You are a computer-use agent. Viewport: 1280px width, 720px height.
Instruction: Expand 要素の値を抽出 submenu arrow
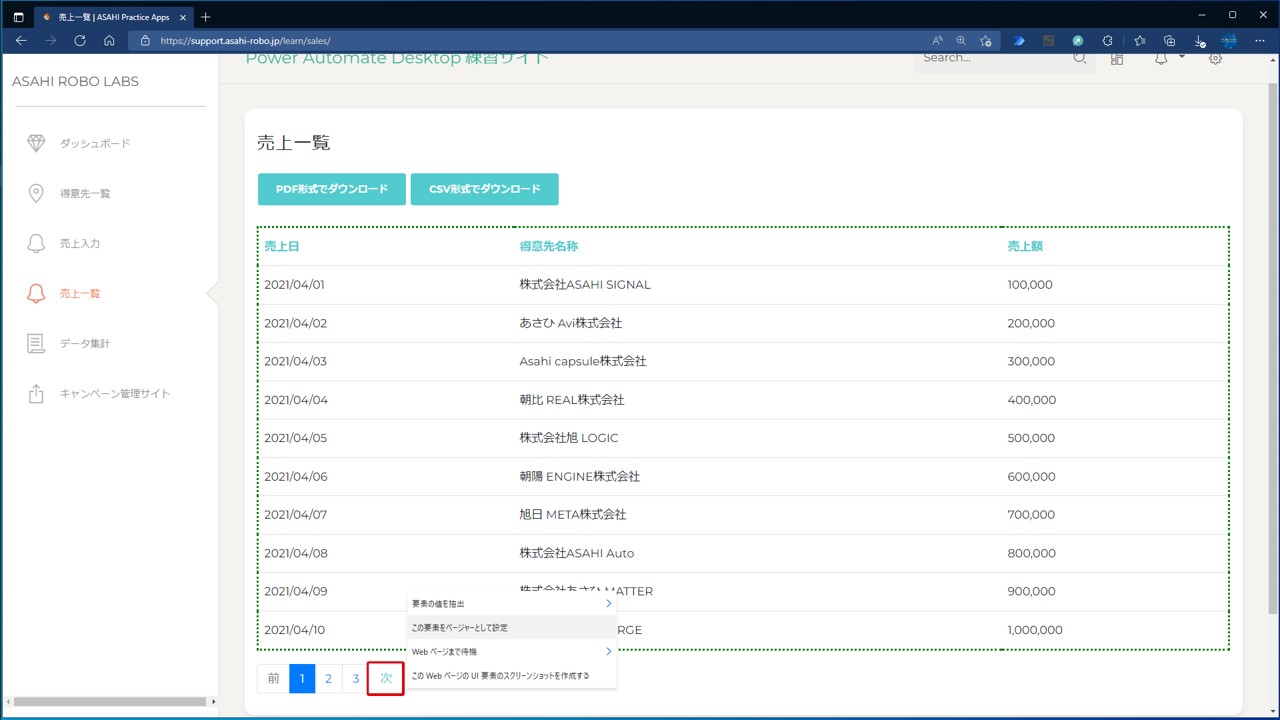608,603
